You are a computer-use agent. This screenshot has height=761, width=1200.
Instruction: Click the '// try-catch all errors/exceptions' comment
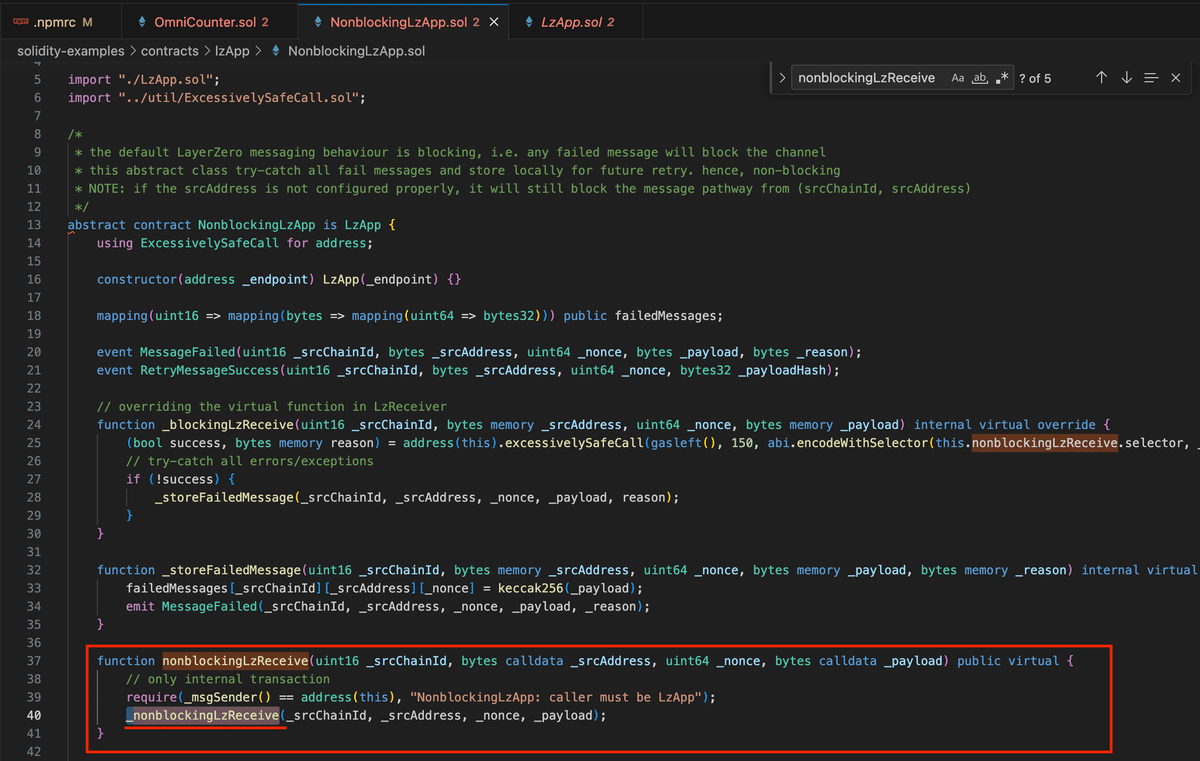click(x=250, y=461)
